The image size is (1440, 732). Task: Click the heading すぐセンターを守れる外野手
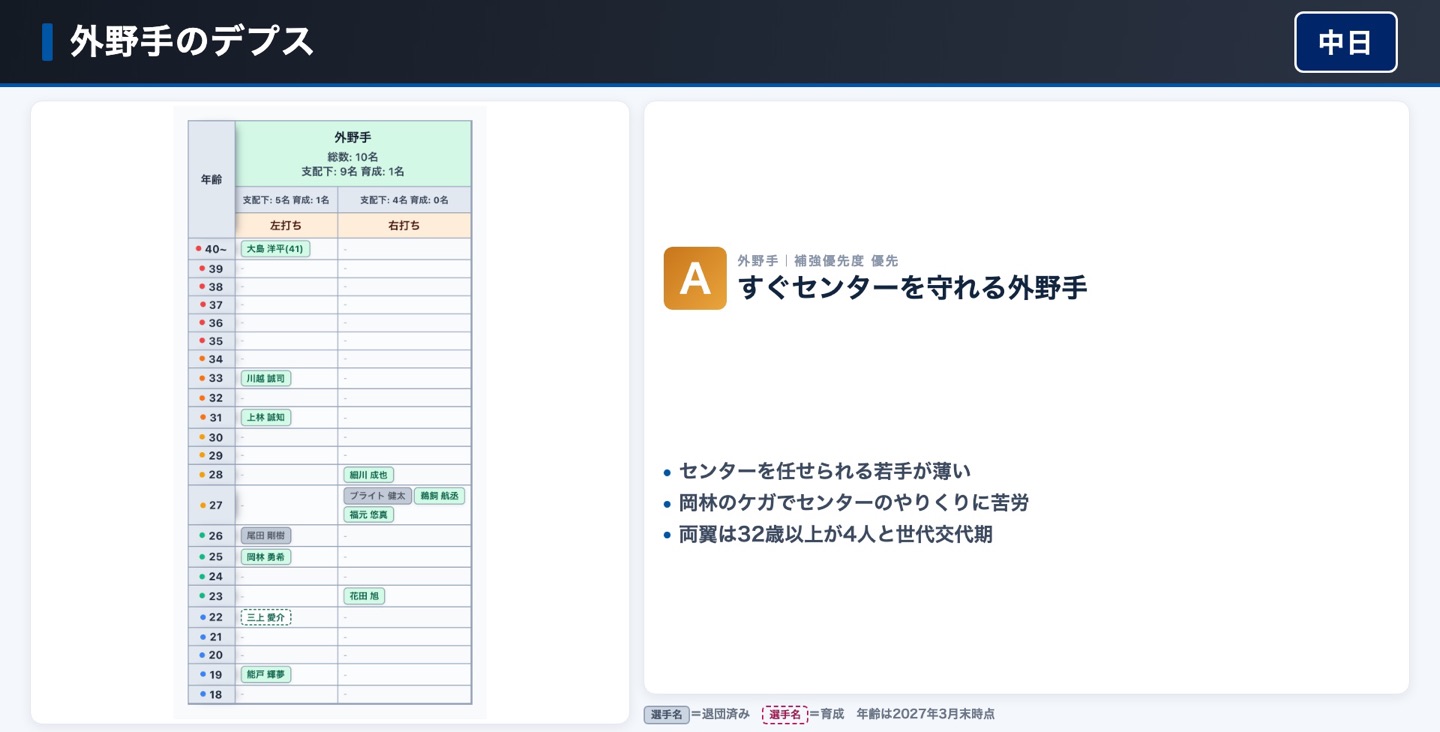pos(912,288)
